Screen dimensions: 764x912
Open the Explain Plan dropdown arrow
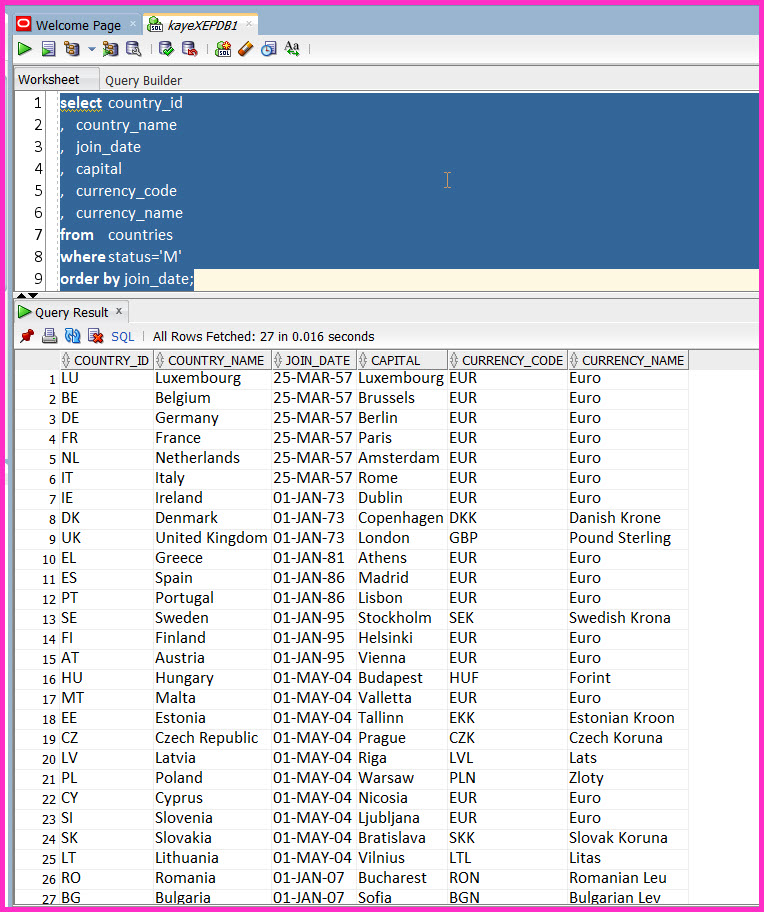(92, 49)
